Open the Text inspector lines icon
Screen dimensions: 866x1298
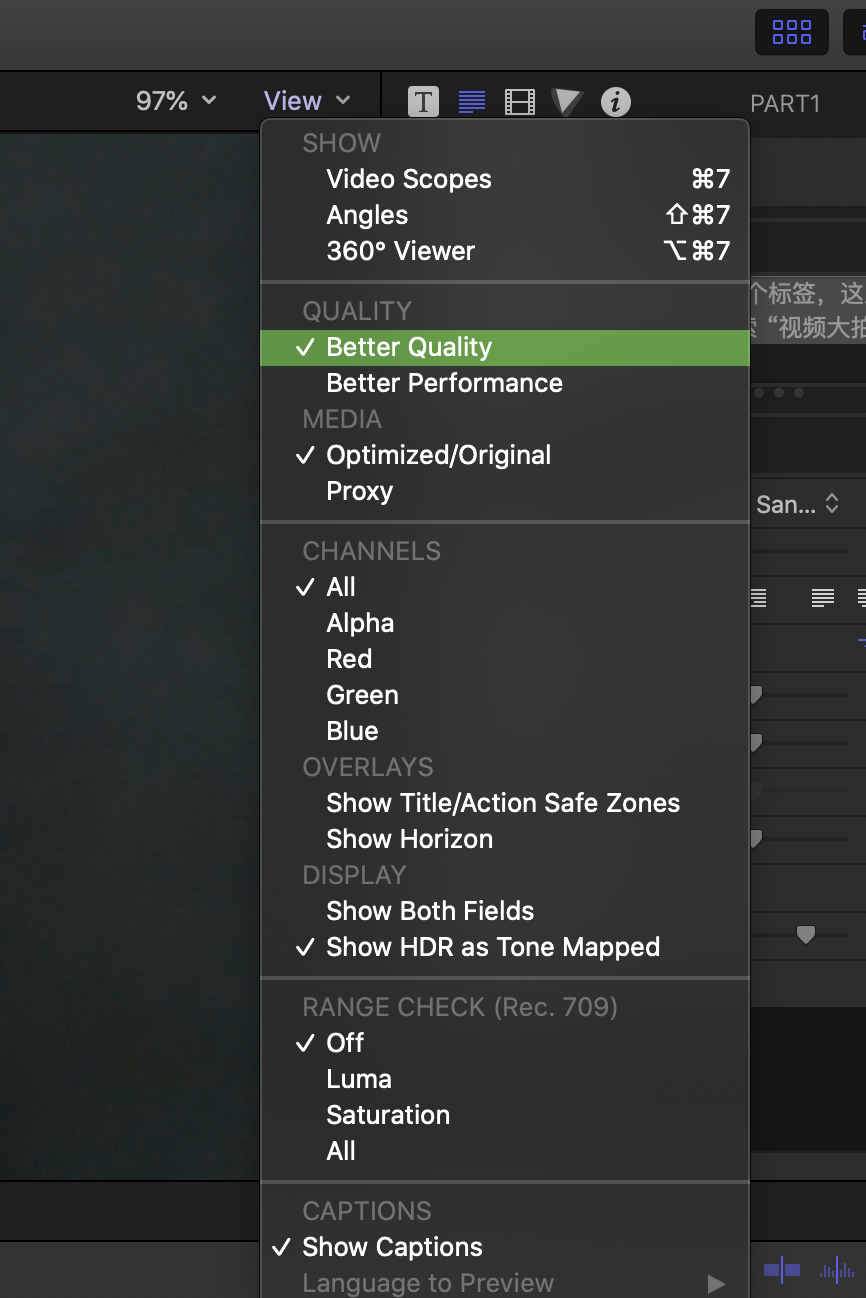pos(472,101)
